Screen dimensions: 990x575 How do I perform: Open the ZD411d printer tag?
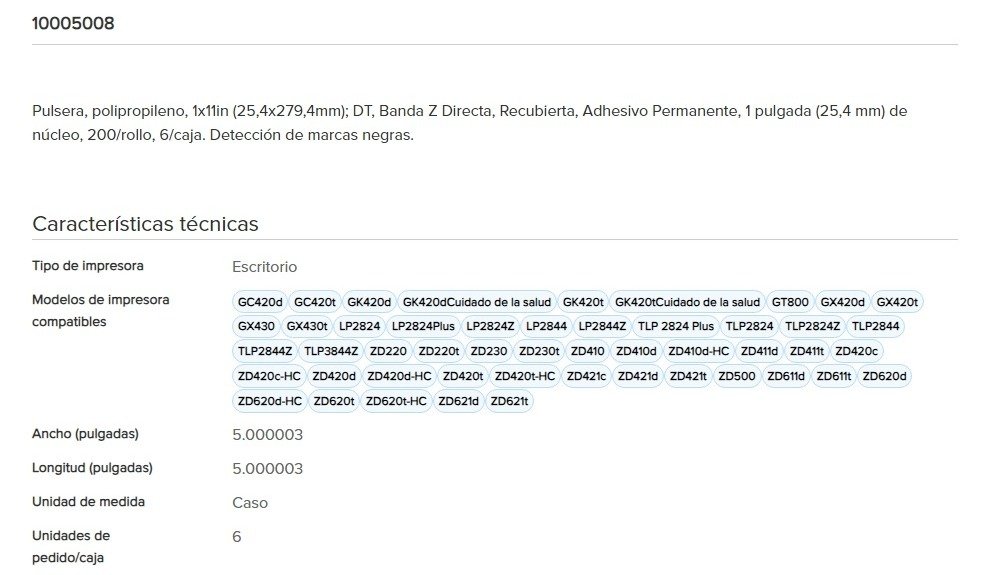pyautogui.click(x=759, y=351)
